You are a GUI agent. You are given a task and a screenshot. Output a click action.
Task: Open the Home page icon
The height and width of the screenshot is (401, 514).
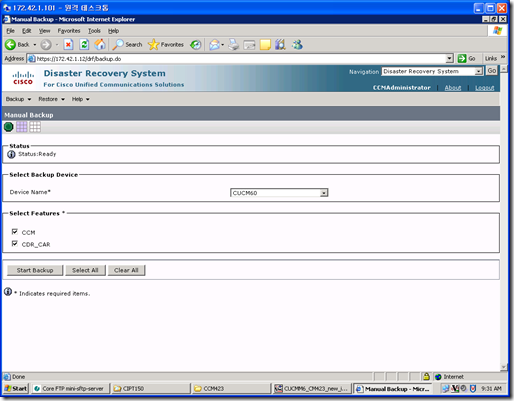pyautogui.click(x=100, y=44)
